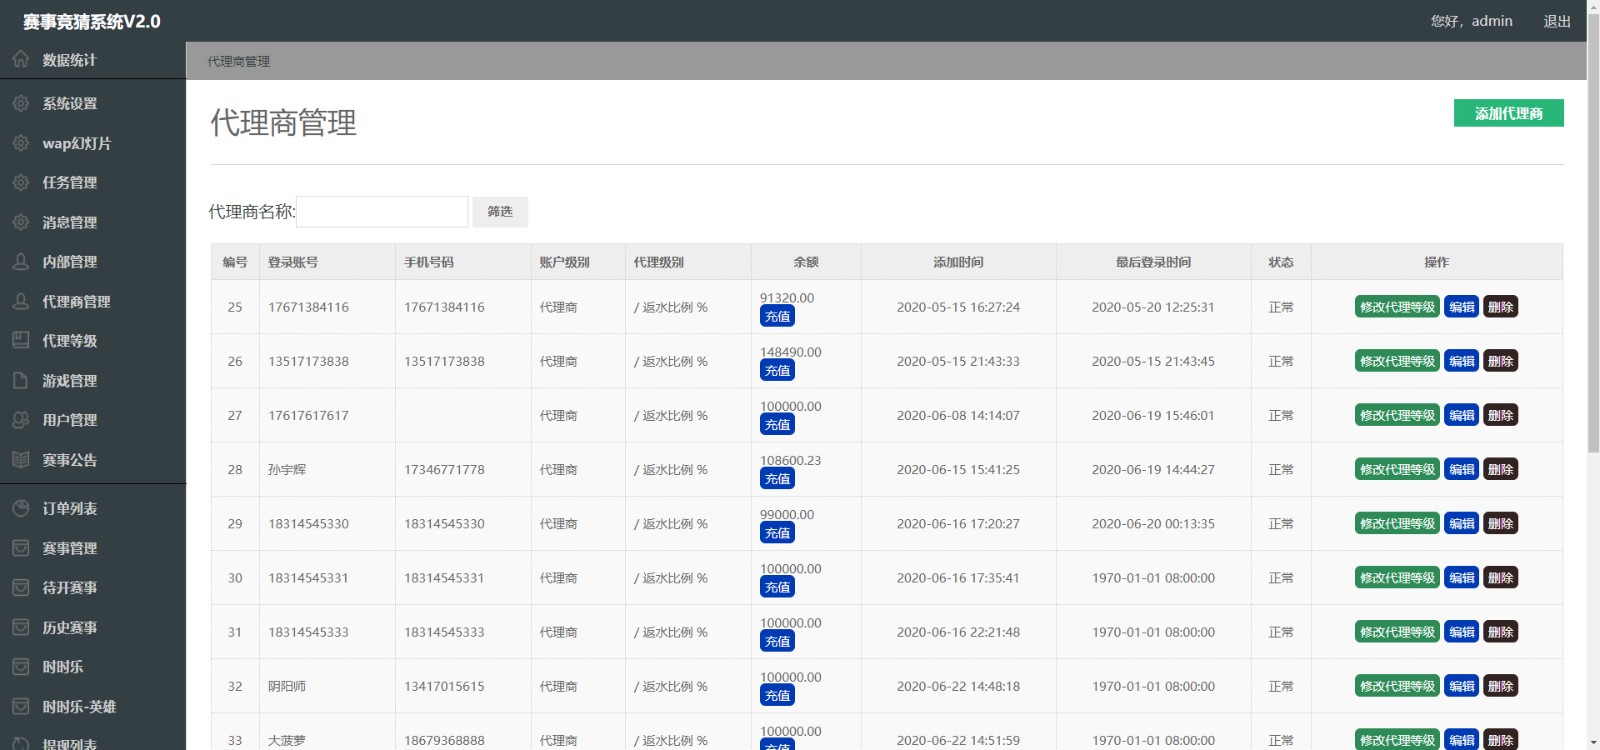
Task: Open 任务管理 in the sidebar
Action: point(69,183)
